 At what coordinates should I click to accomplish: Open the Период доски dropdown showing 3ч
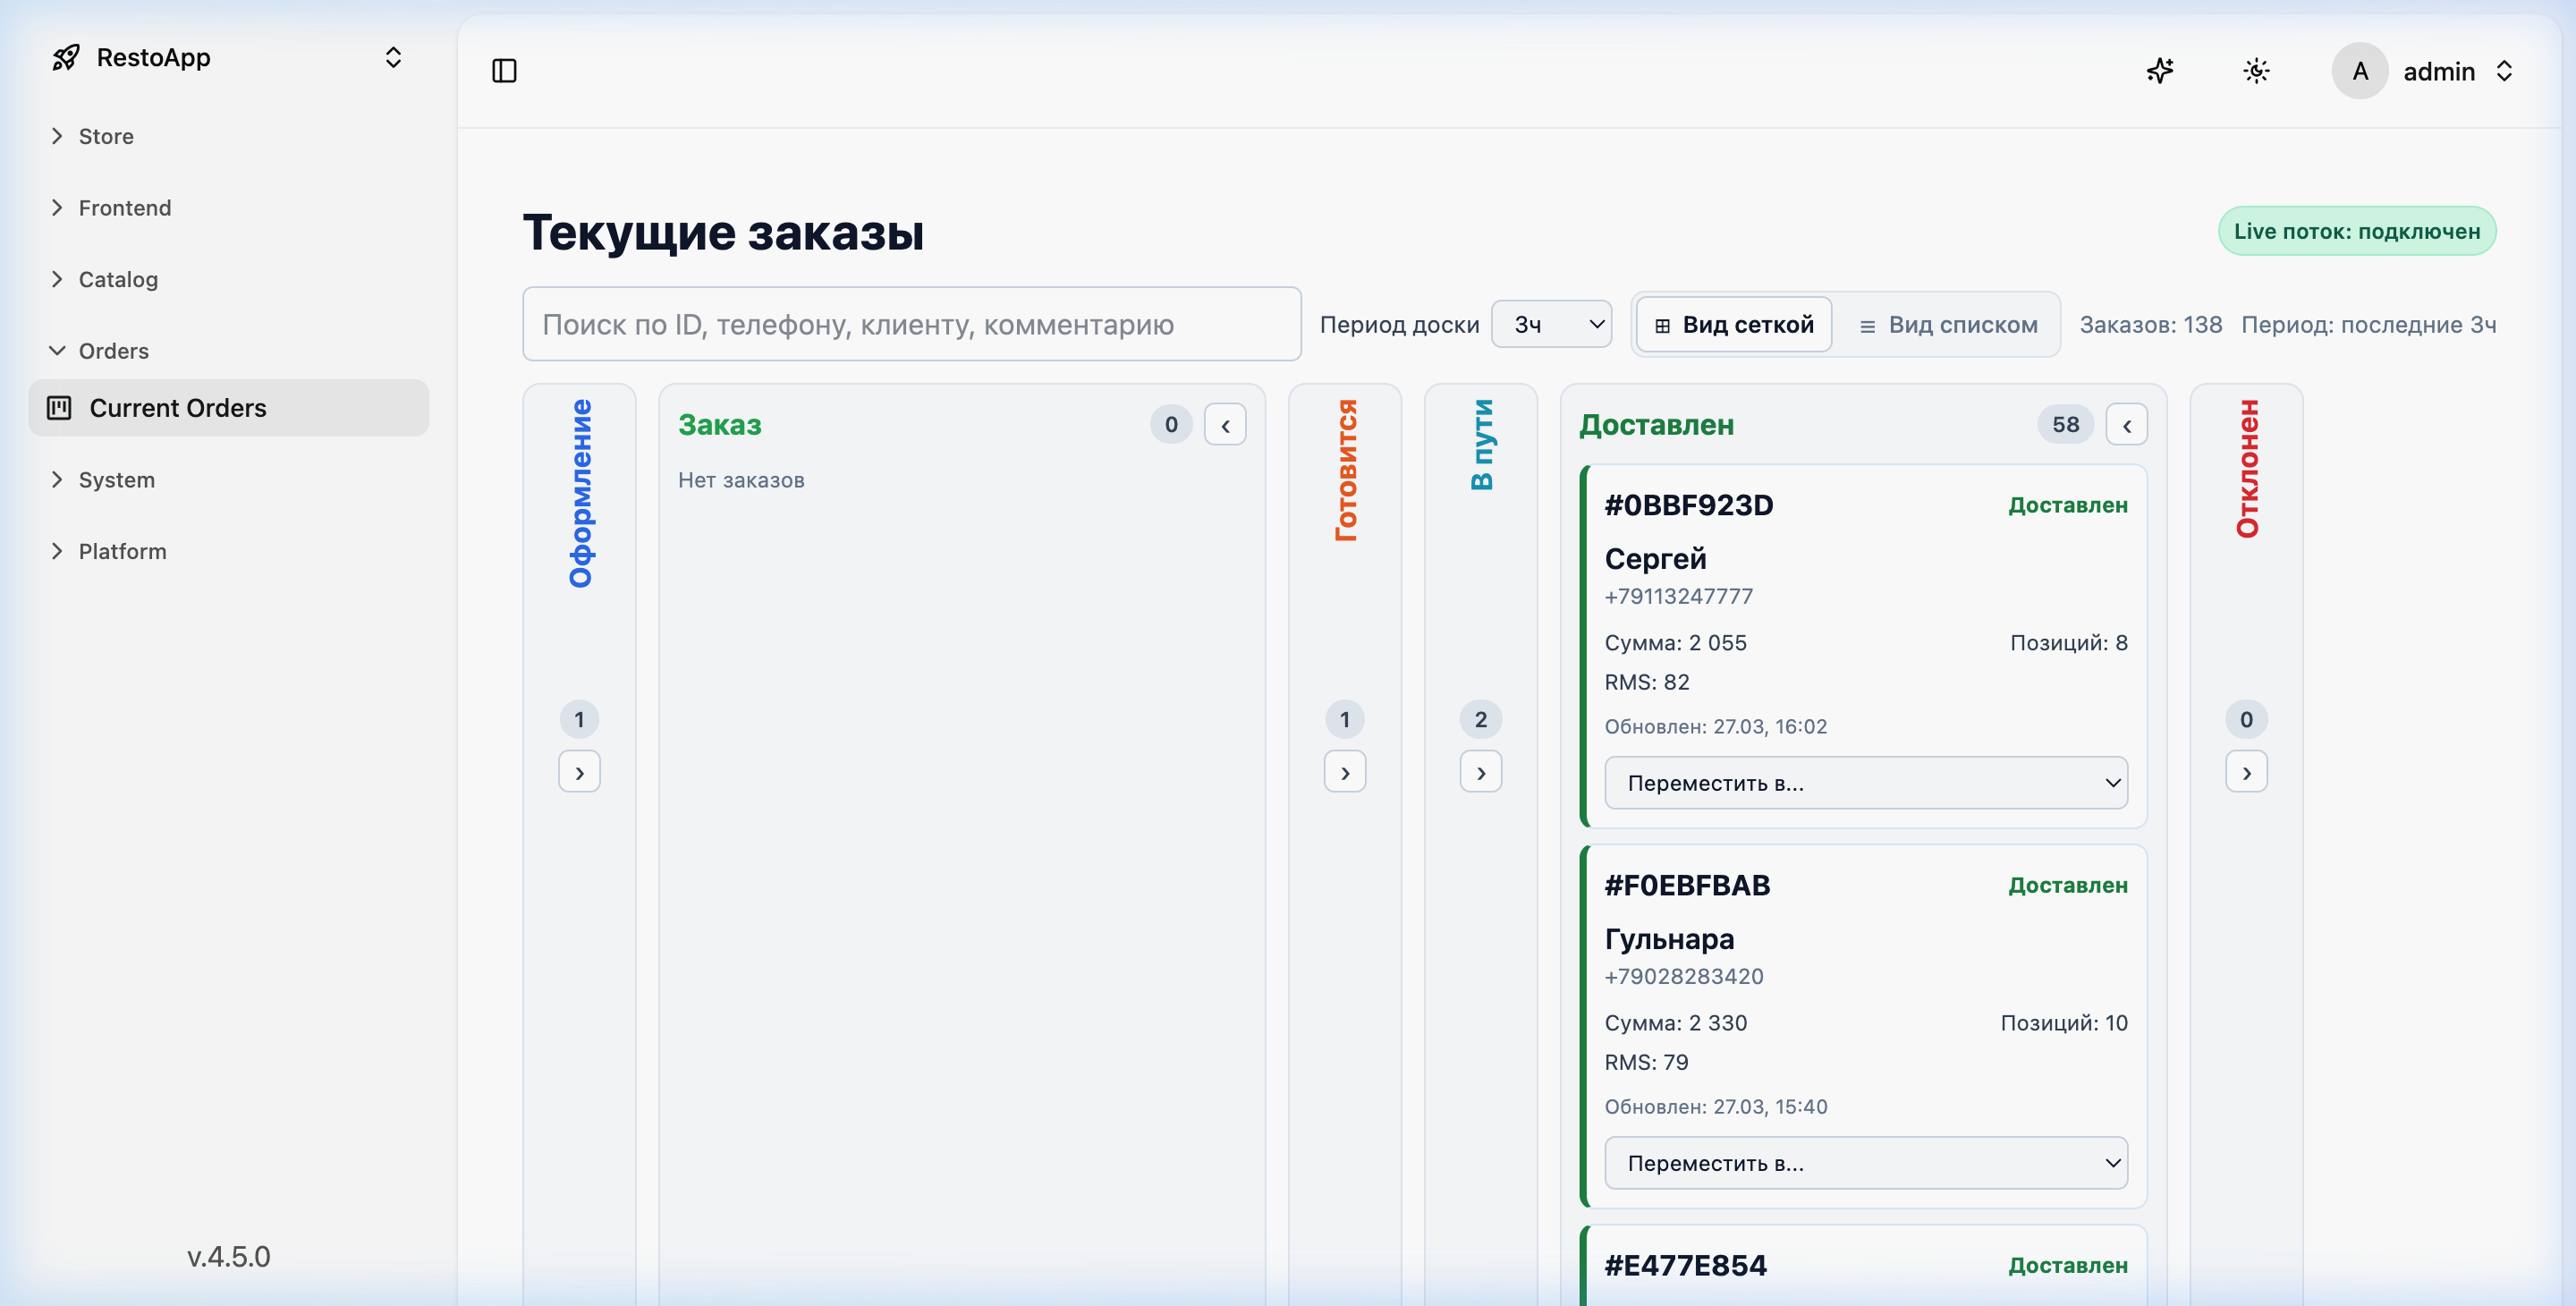click(1551, 323)
